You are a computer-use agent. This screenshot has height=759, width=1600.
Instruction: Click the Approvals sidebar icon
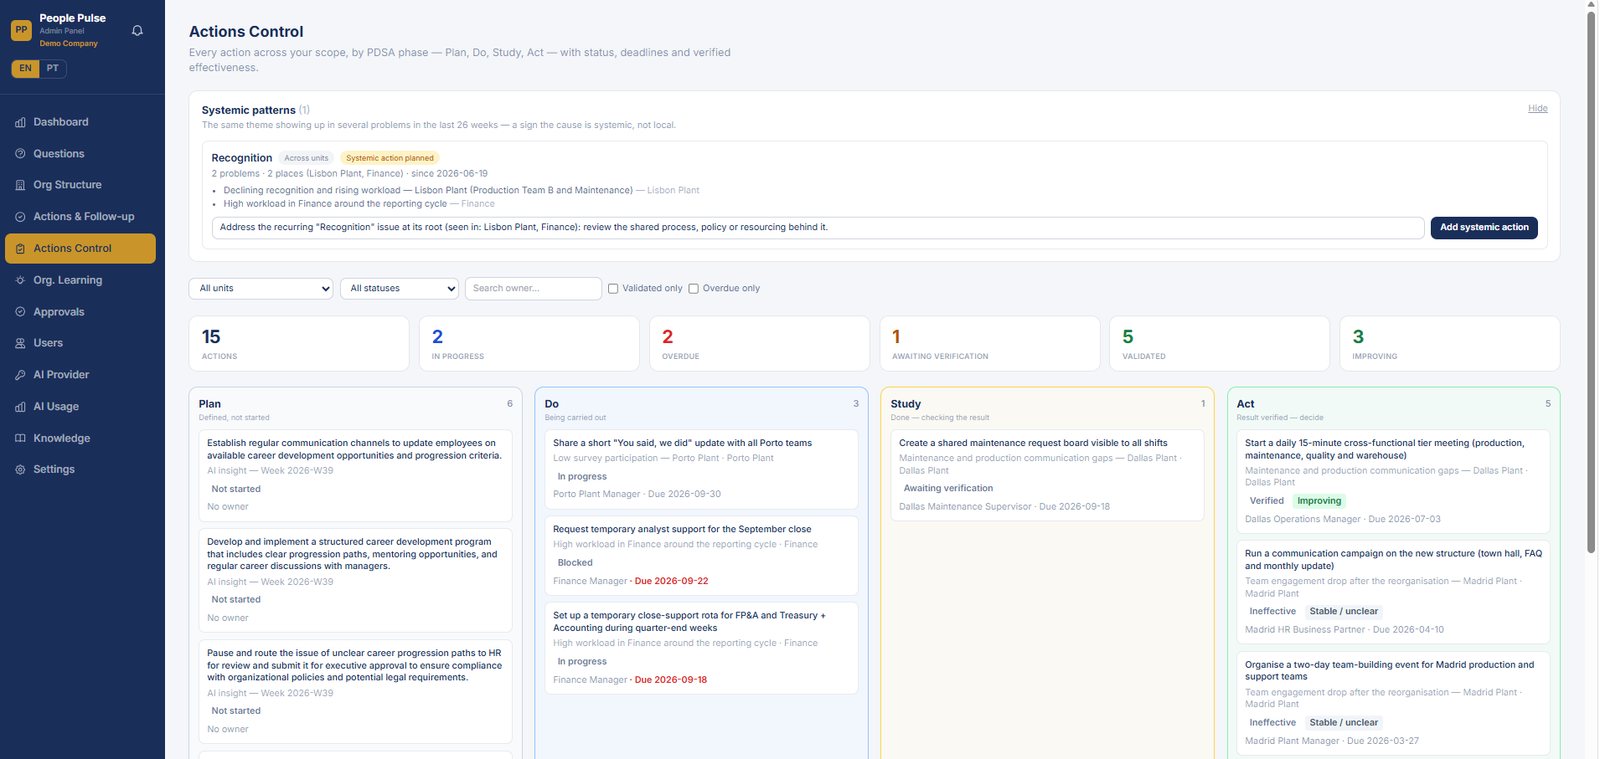(20, 312)
